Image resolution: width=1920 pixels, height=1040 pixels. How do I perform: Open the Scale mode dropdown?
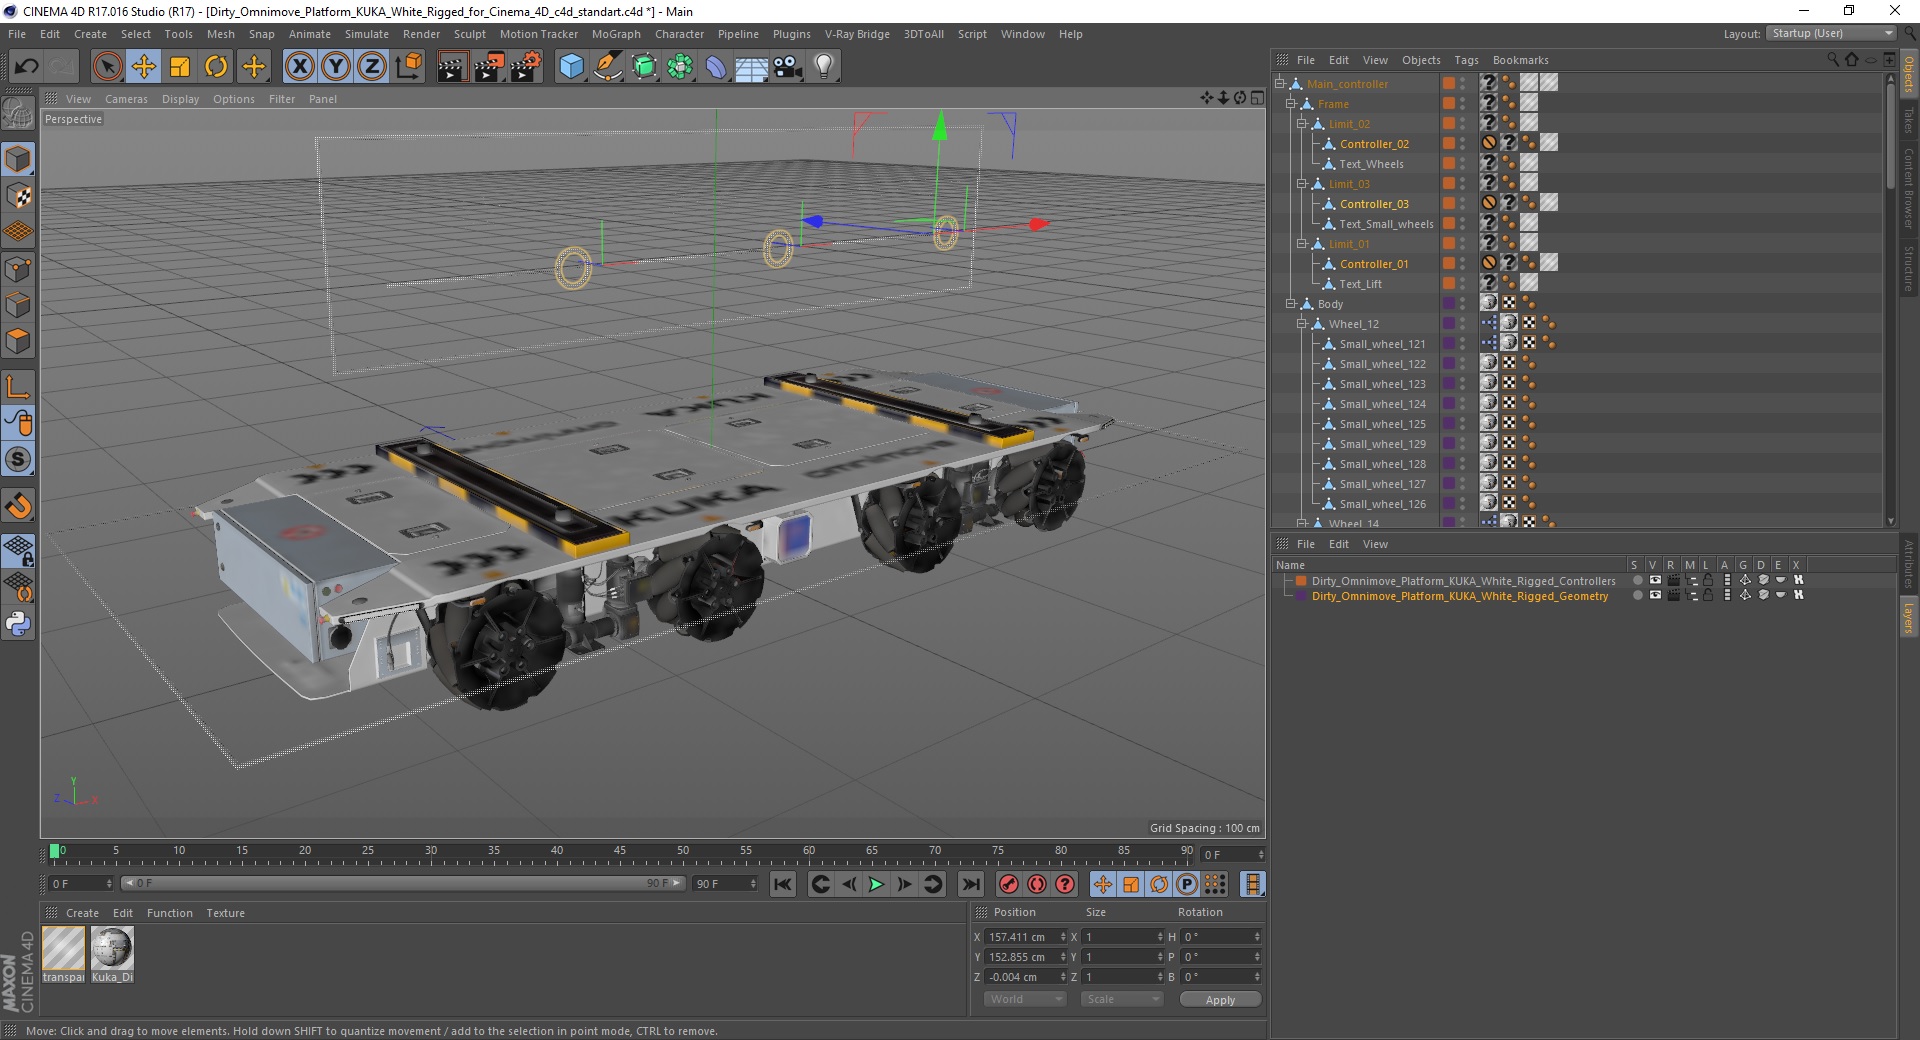[1121, 999]
